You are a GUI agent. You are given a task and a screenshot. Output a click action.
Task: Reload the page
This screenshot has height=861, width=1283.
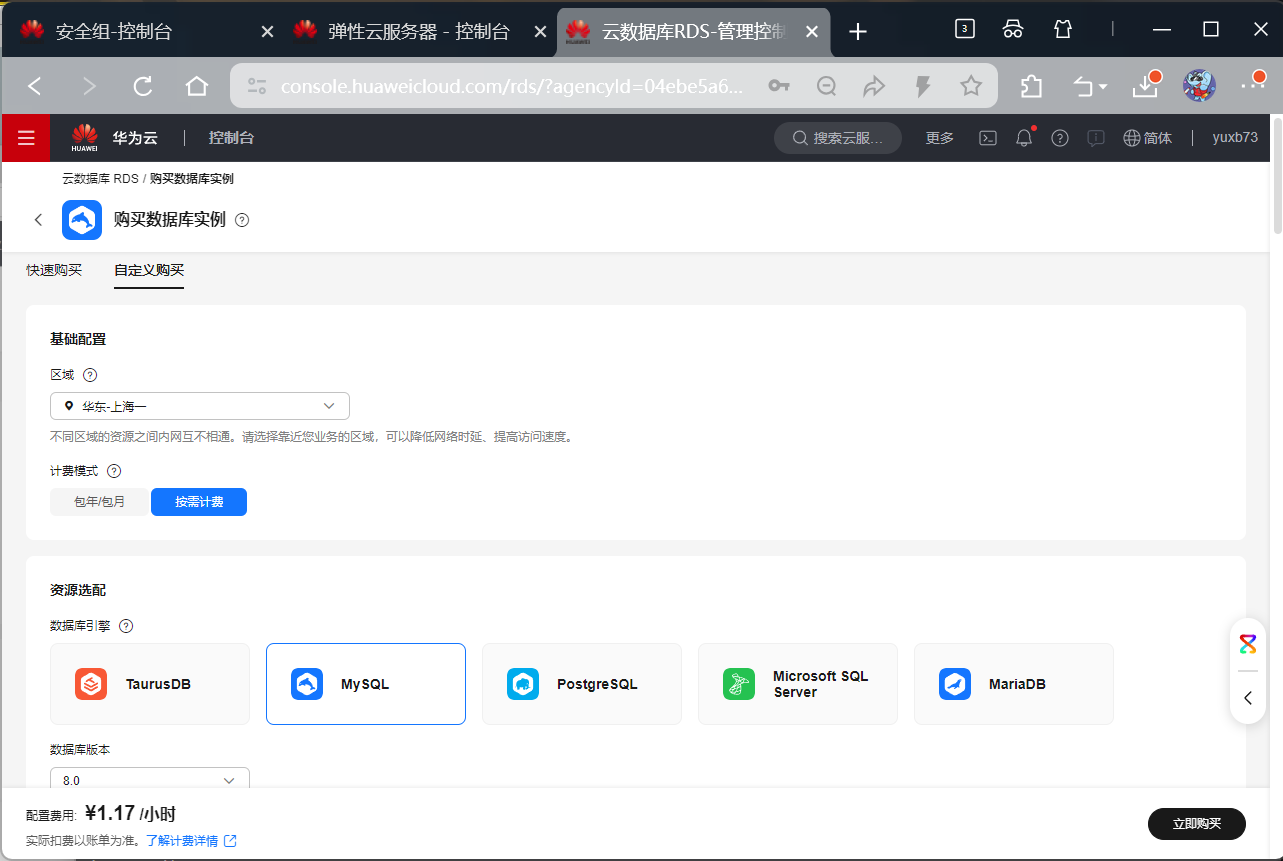click(143, 86)
